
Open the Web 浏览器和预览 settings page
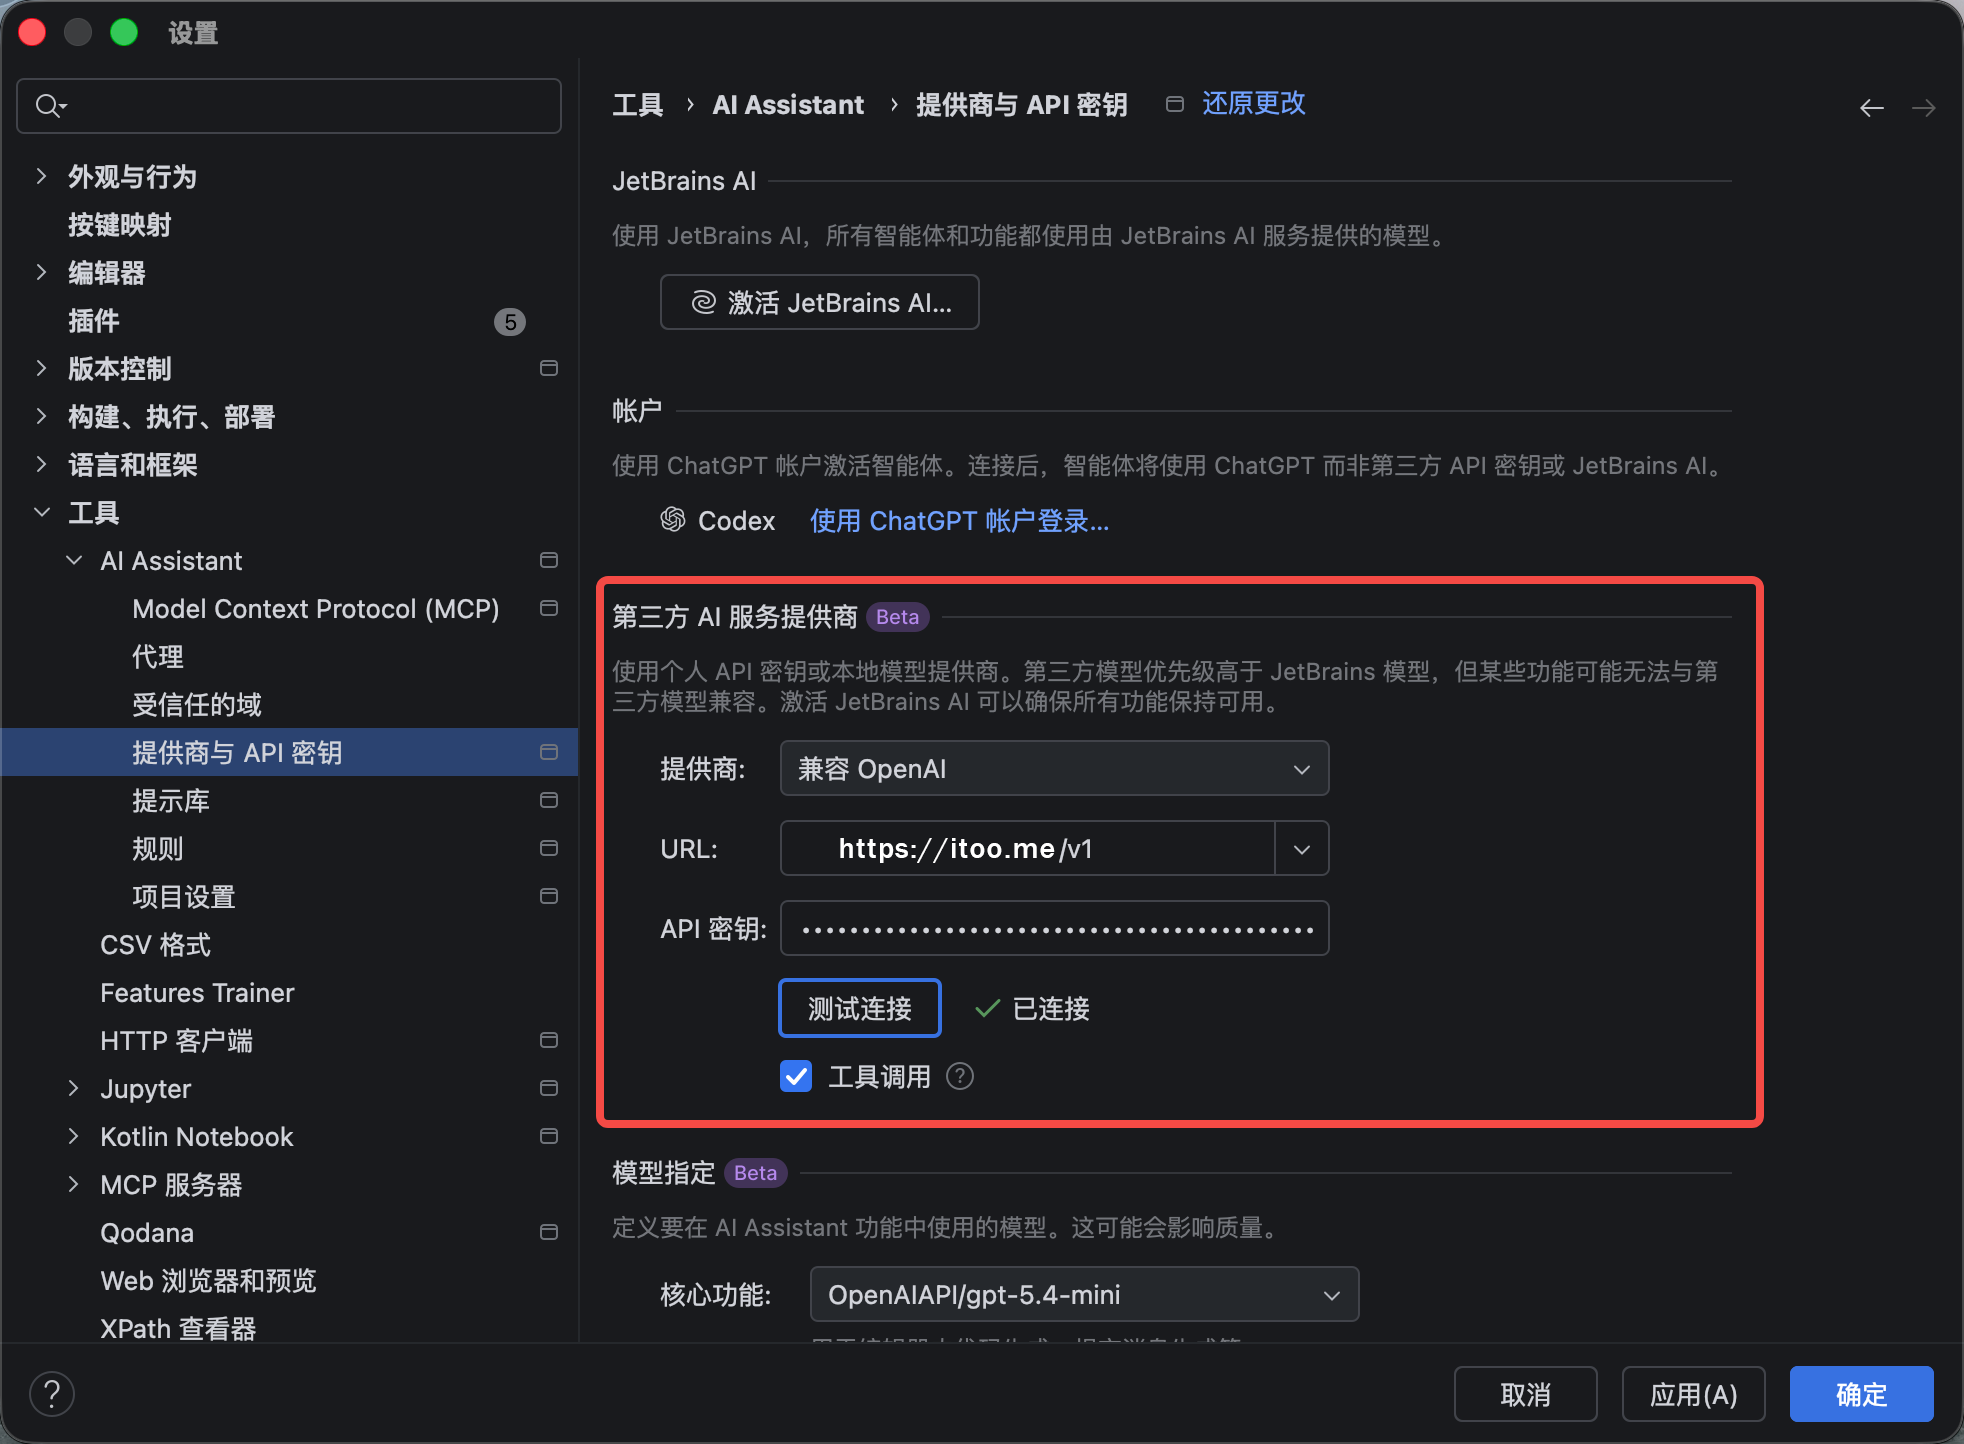pyautogui.click(x=208, y=1280)
